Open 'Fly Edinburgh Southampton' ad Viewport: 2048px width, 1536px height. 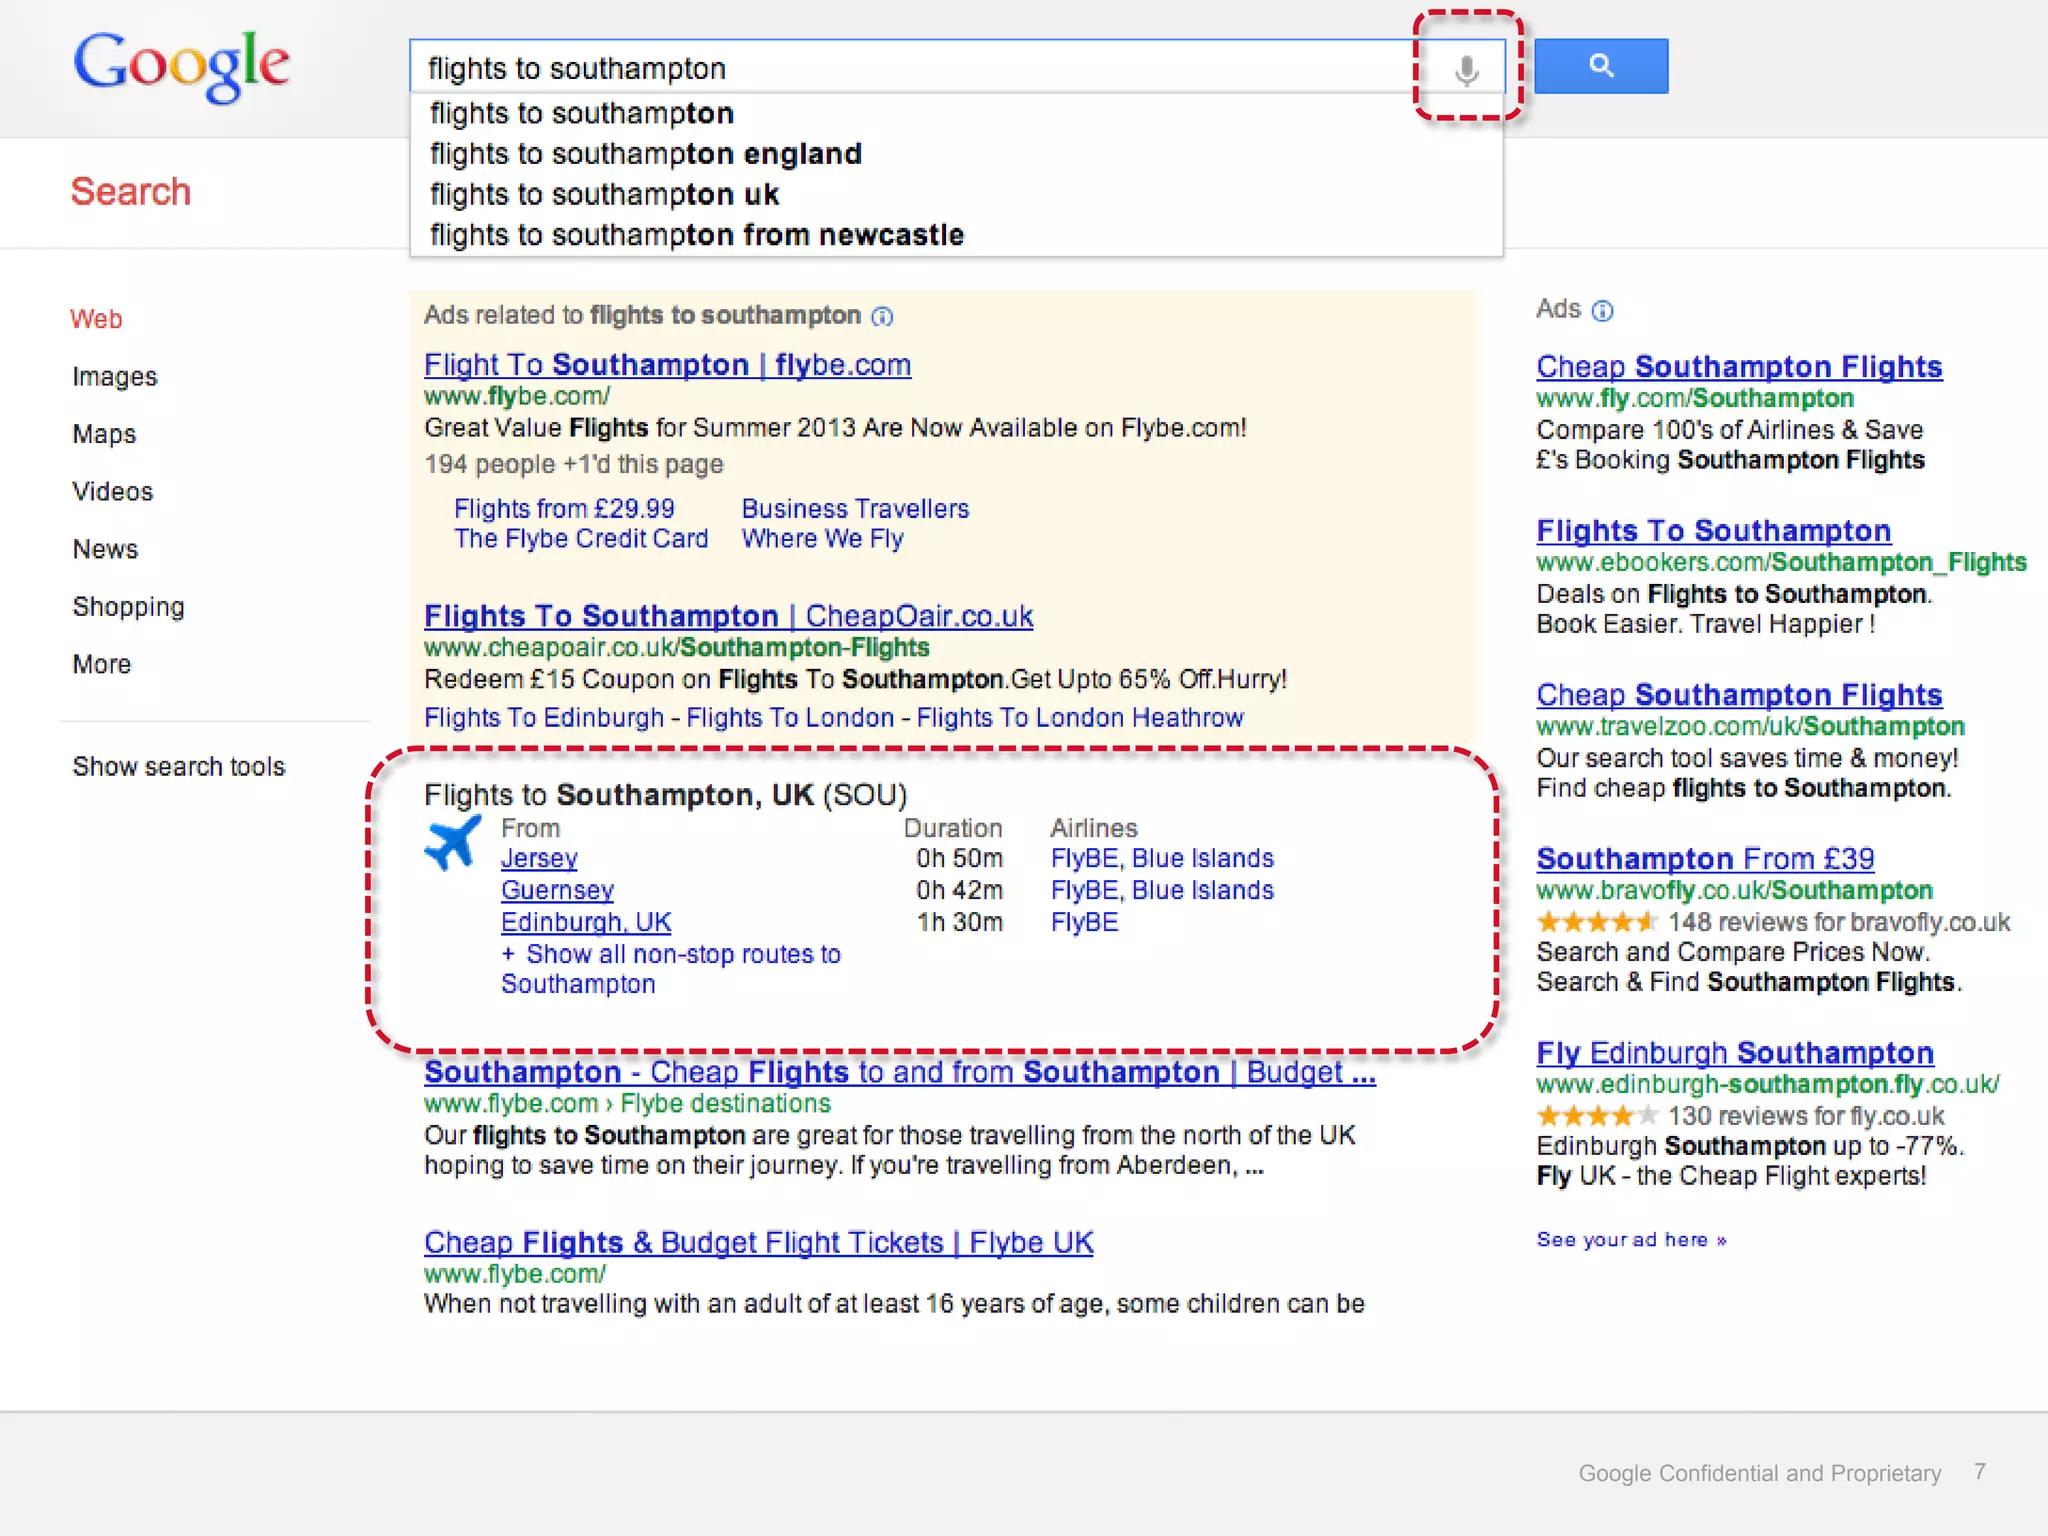click(1735, 1053)
